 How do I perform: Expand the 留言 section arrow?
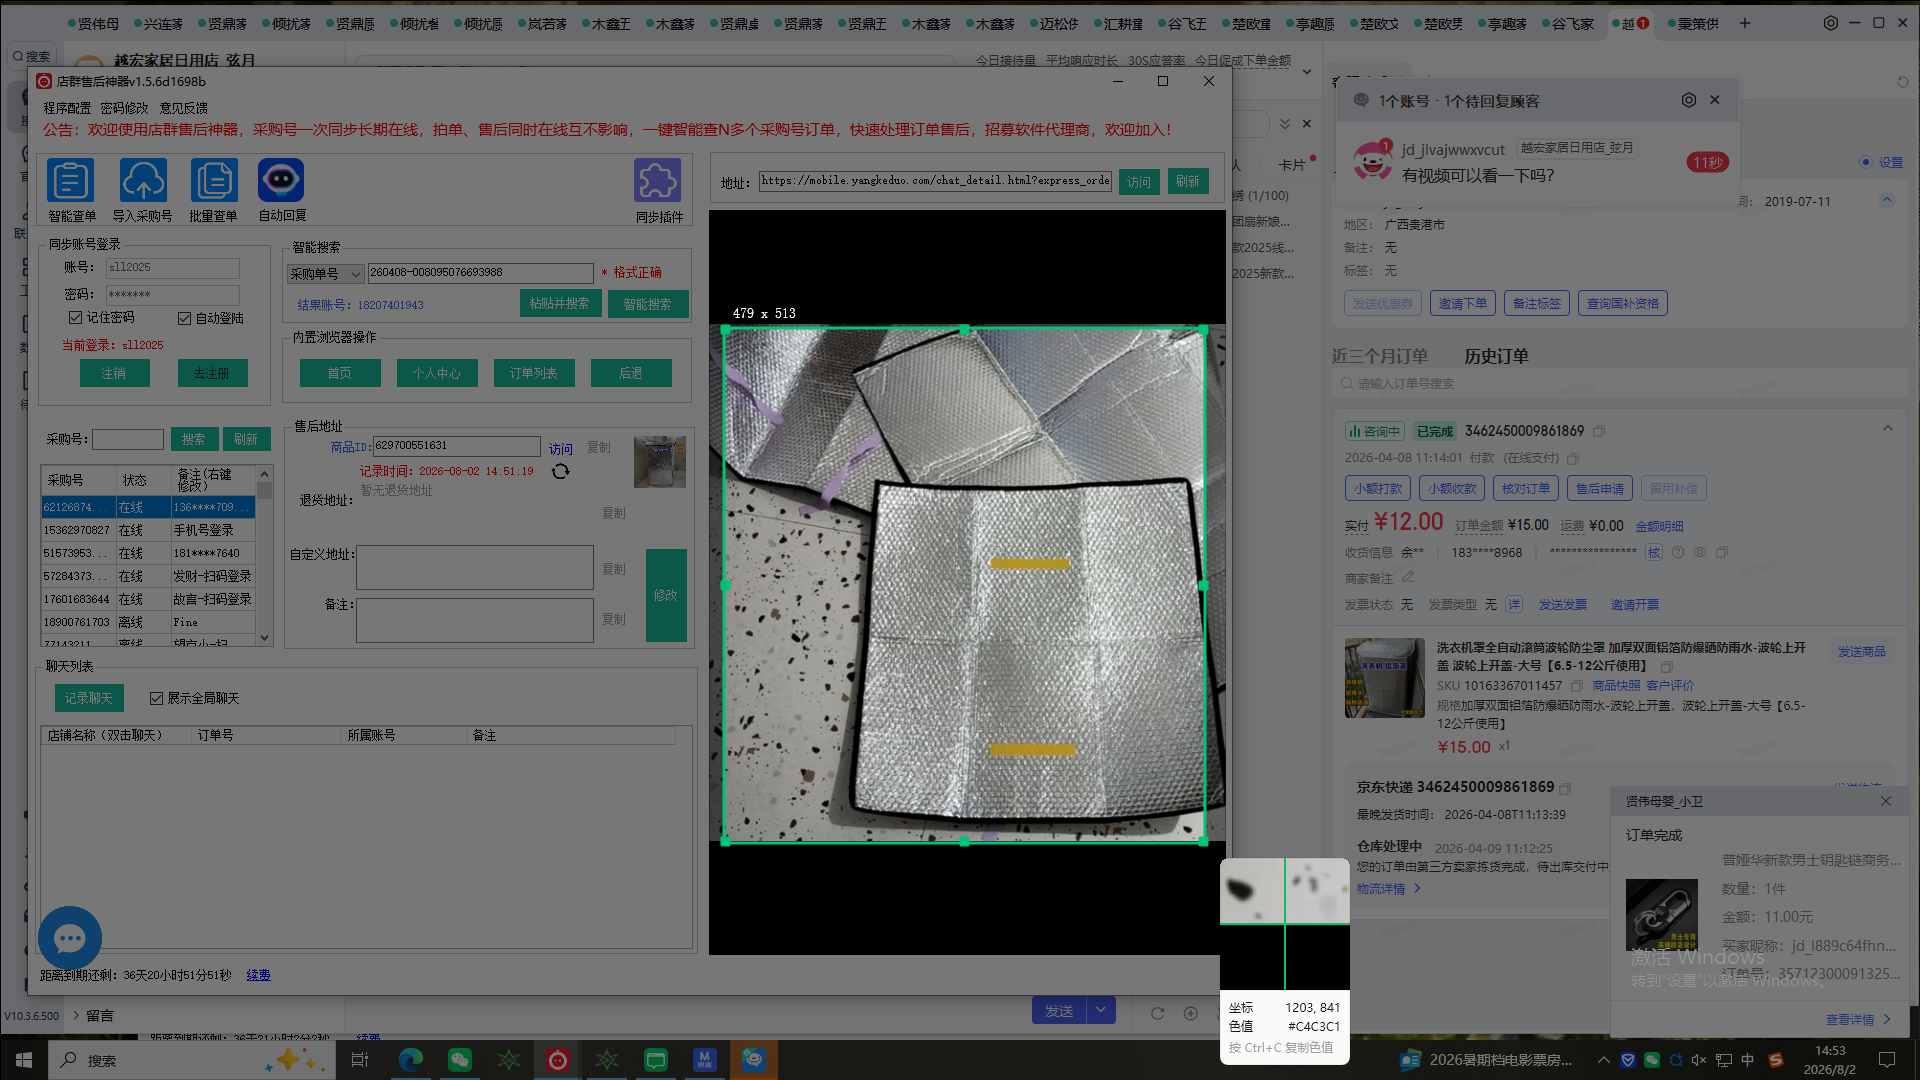point(76,1015)
